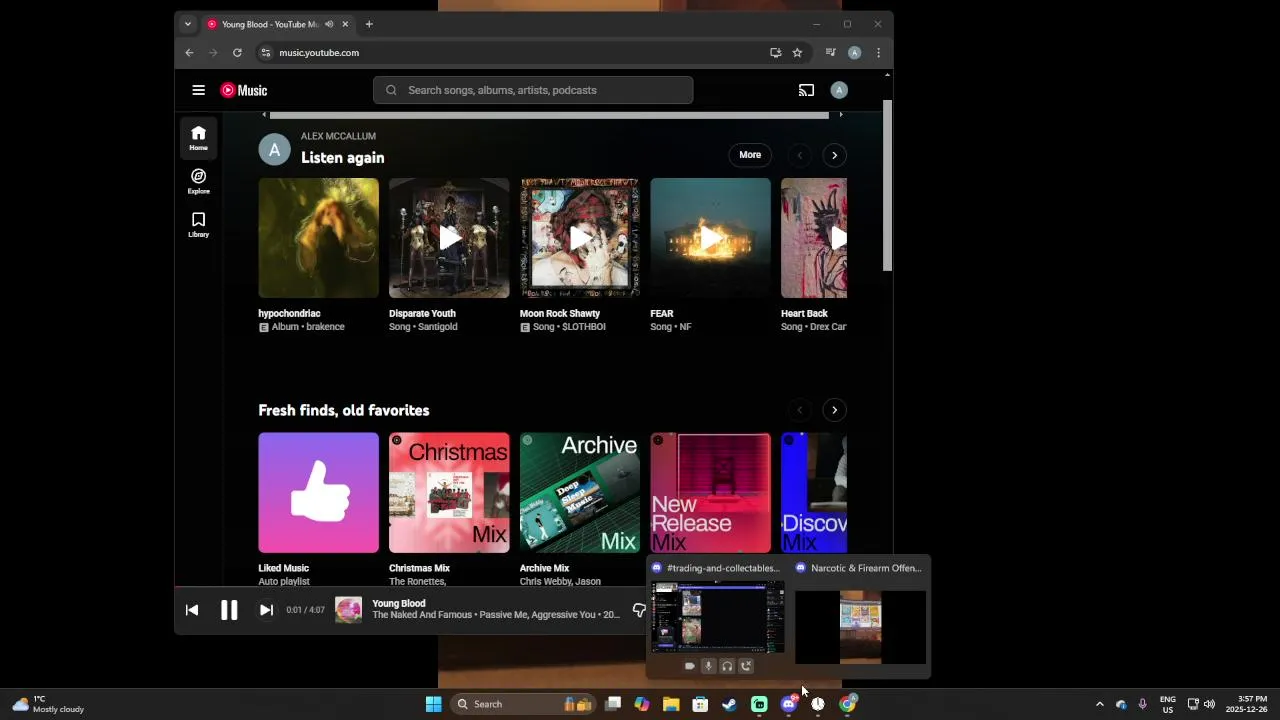The height and width of the screenshot is (720, 1280).
Task: Dislike the song Young Blood
Action: (x=639, y=610)
